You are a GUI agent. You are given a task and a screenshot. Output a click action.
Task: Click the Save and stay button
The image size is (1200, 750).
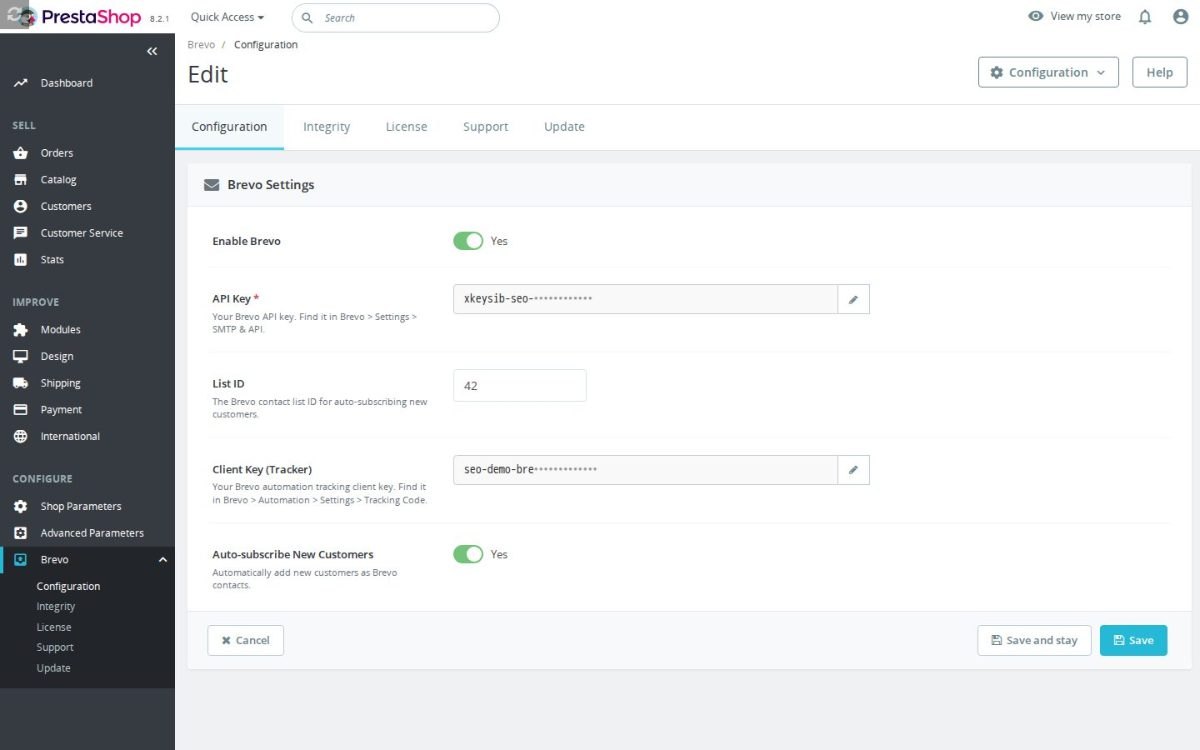1034,640
